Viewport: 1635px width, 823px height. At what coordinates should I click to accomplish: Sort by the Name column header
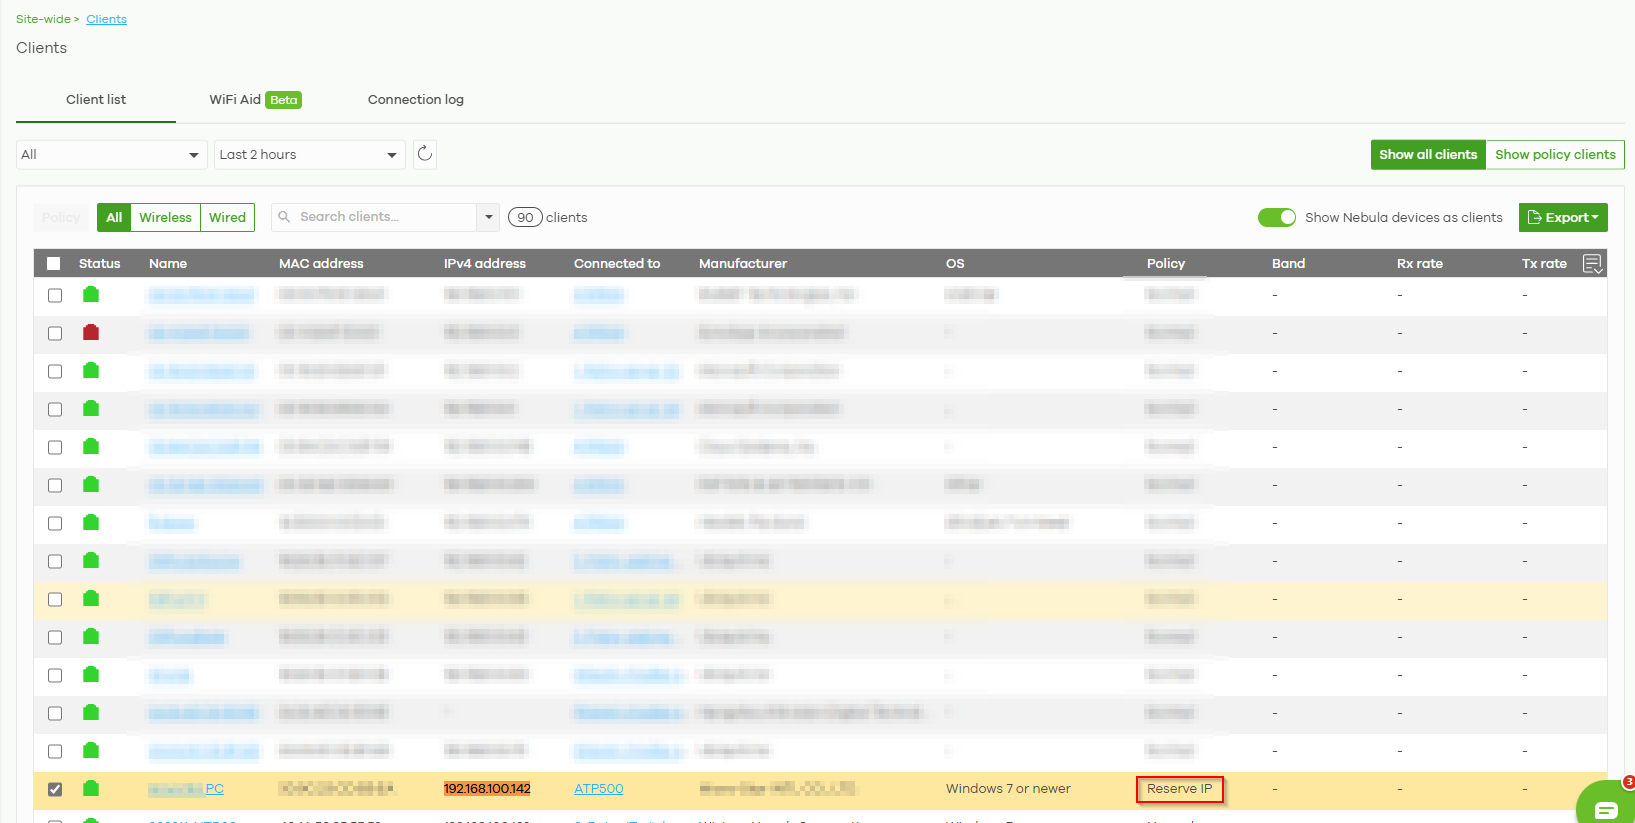tap(168, 264)
